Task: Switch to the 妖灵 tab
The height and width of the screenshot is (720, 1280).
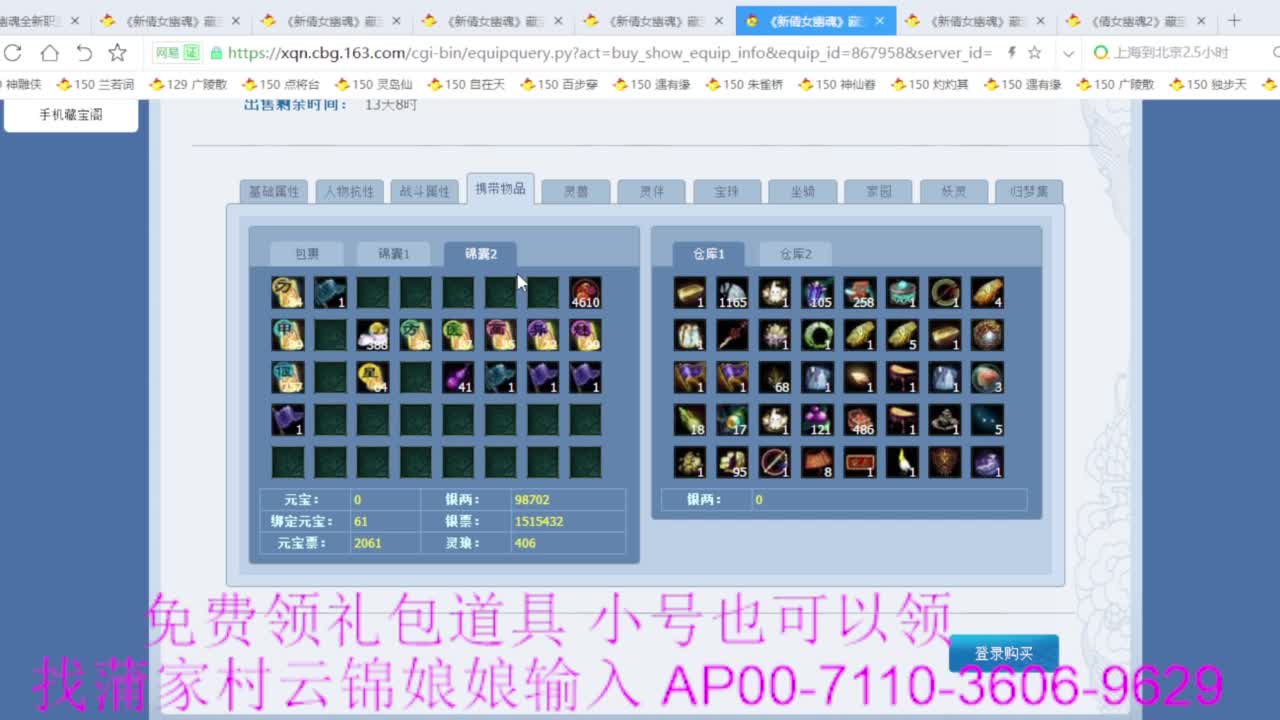Action: click(x=954, y=191)
